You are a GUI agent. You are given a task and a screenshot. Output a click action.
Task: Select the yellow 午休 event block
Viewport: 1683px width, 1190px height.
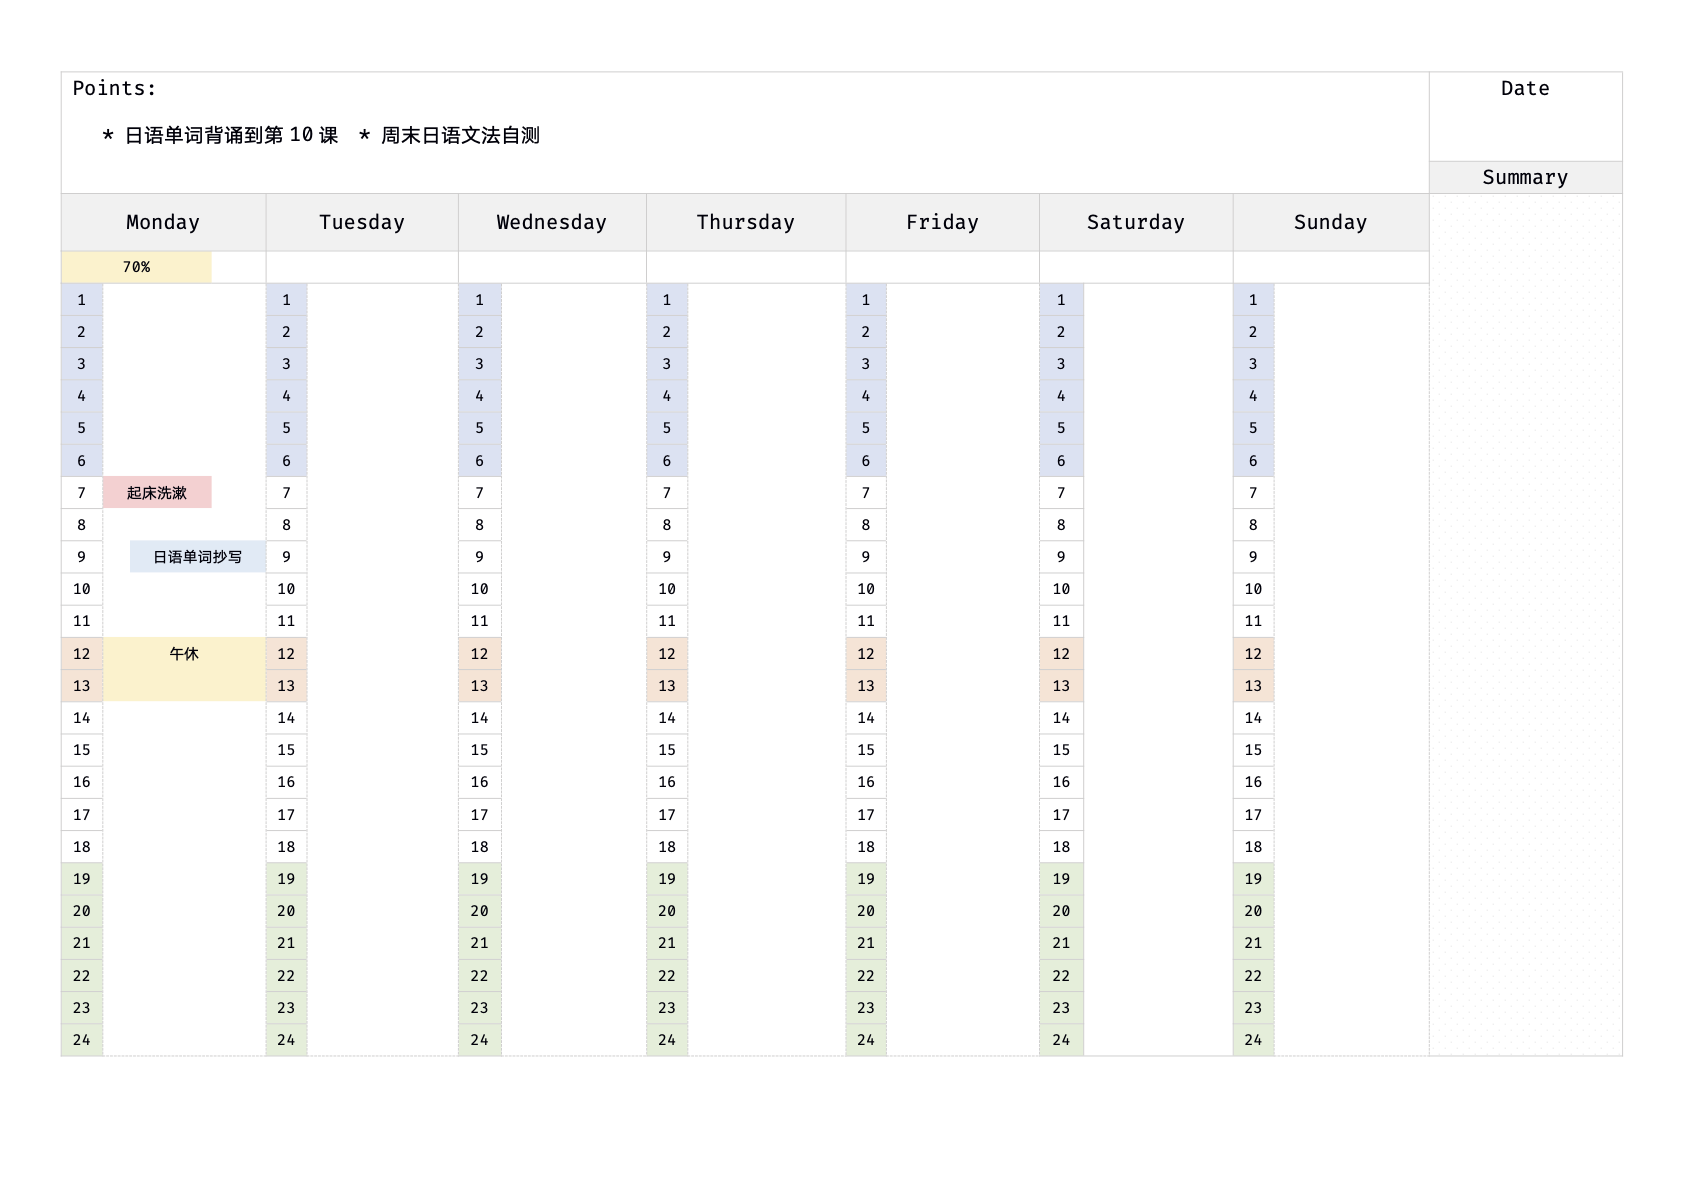tap(184, 668)
